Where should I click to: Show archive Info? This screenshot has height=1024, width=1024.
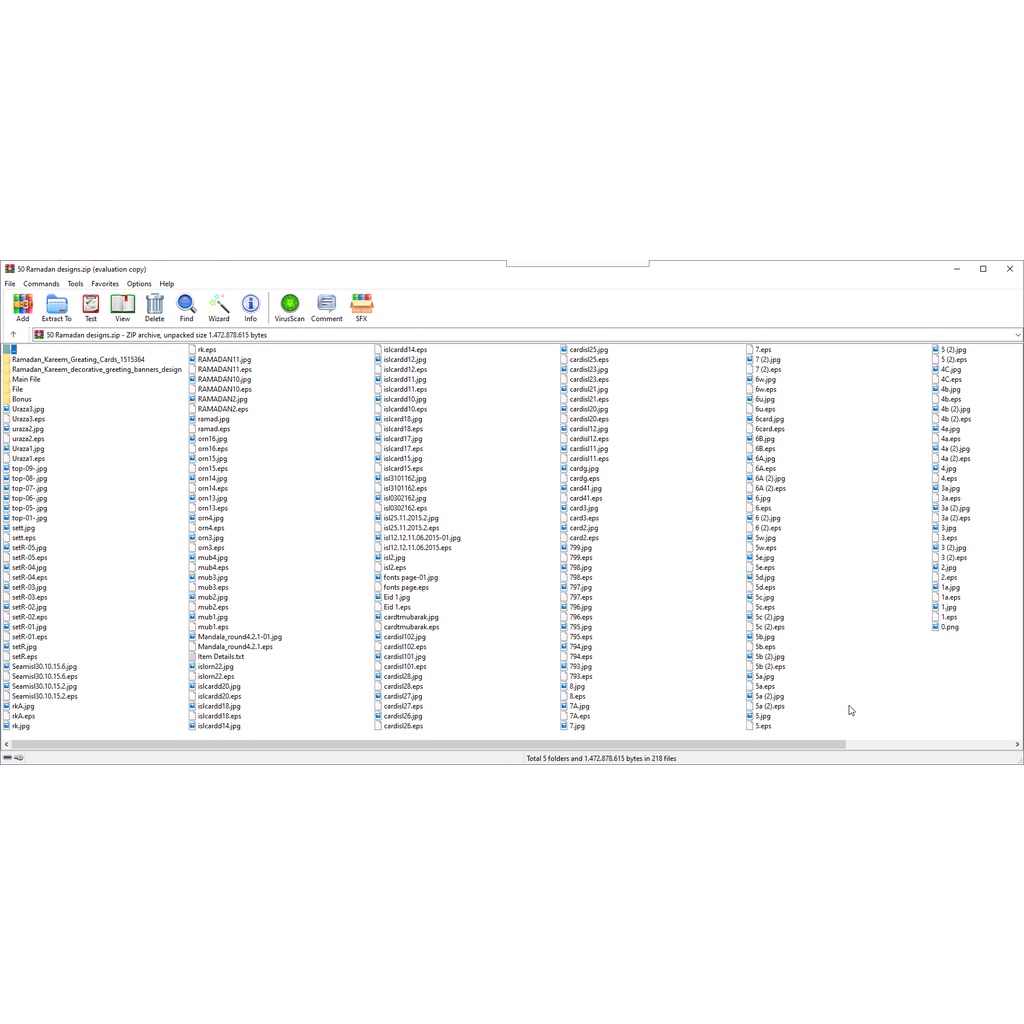(250, 307)
